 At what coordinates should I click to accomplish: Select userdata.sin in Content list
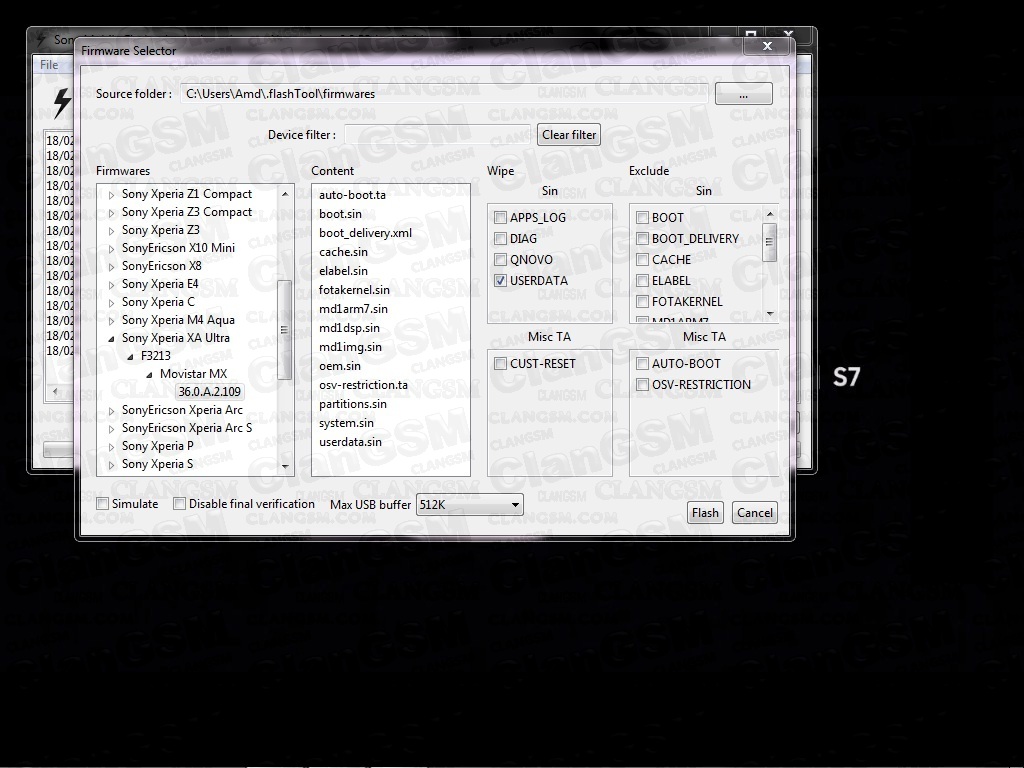pyautogui.click(x=350, y=441)
